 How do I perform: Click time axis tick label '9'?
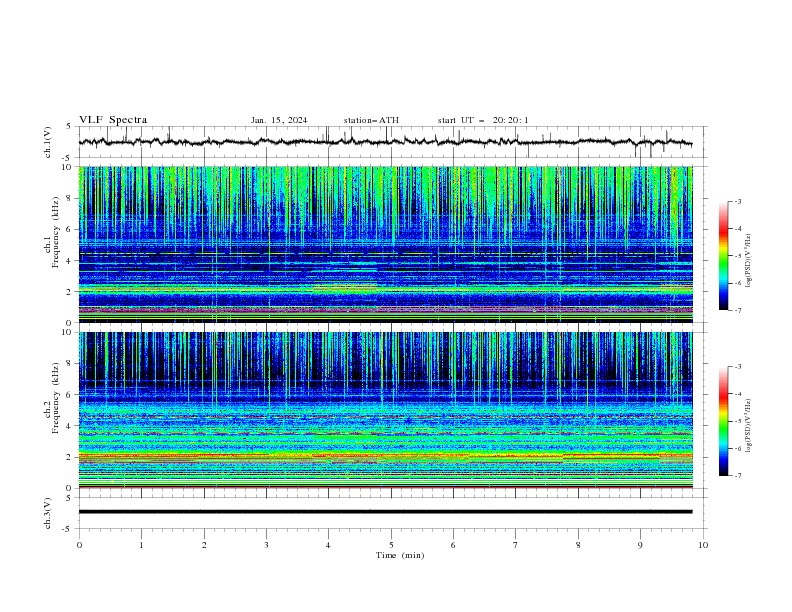pyautogui.click(x=640, y=545)
